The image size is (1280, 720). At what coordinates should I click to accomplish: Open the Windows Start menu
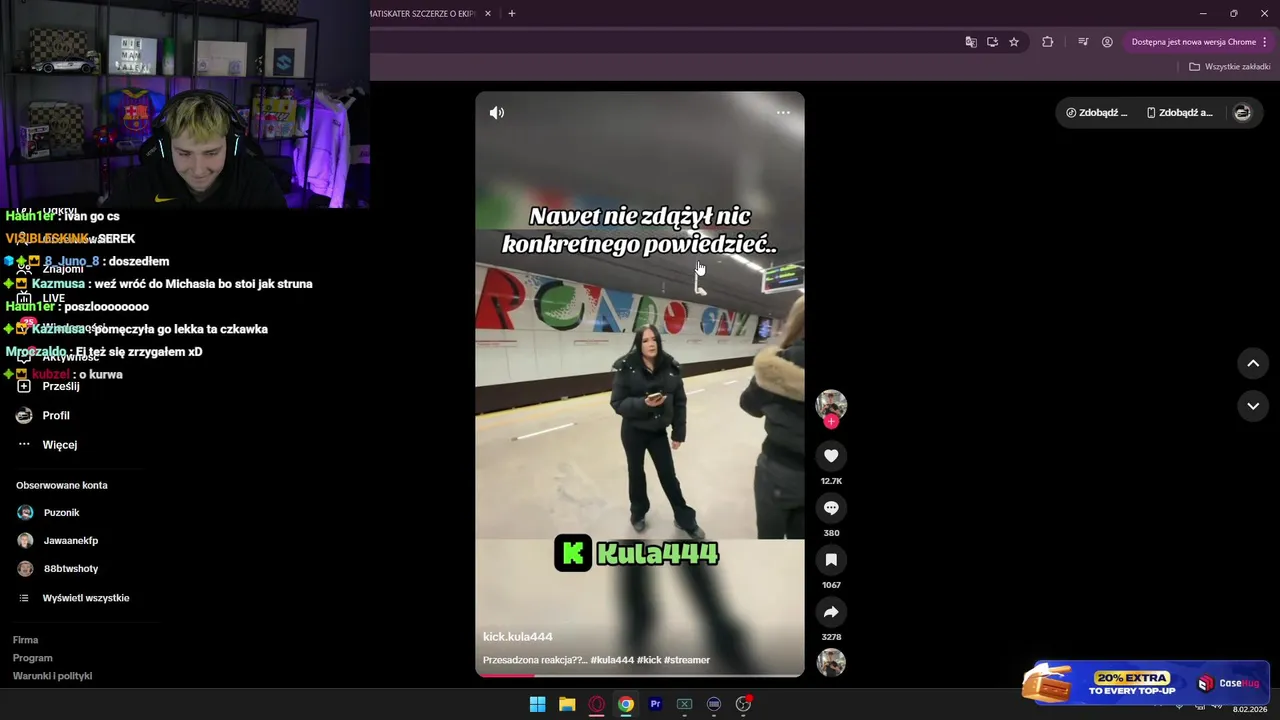click(x=538, y=704)
